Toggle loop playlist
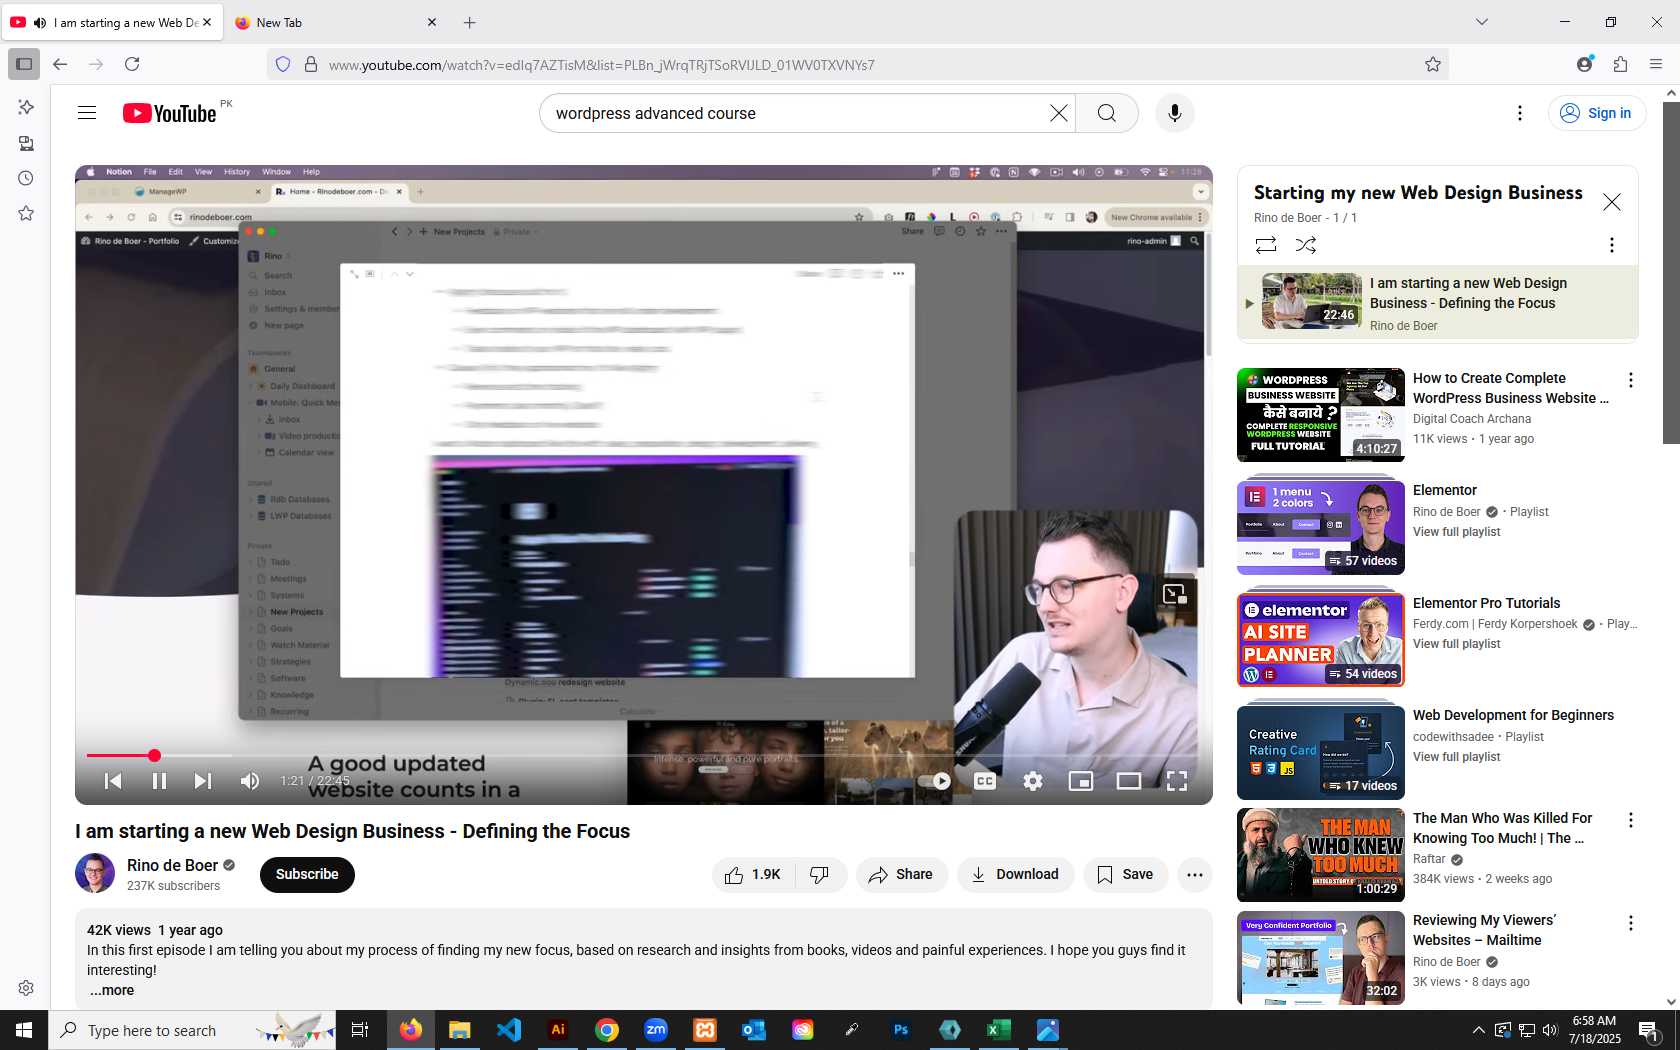1680x1050 pixels. click(x=1265, y=244)
